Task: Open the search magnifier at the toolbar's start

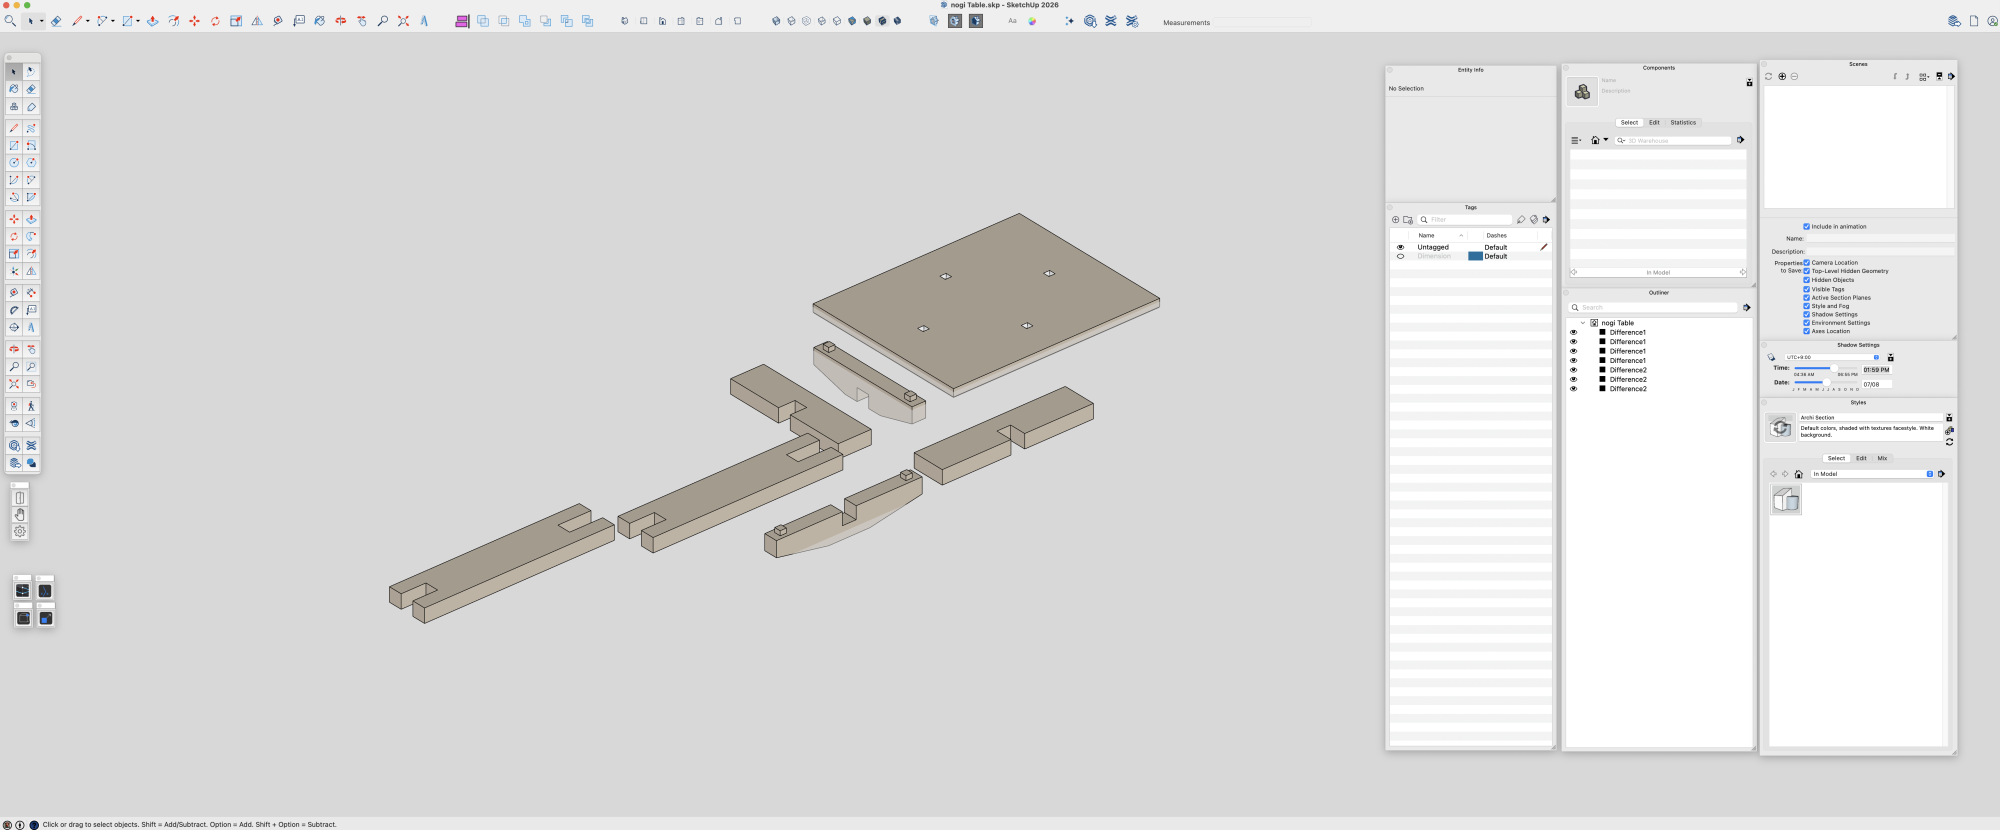Action: 10,21
